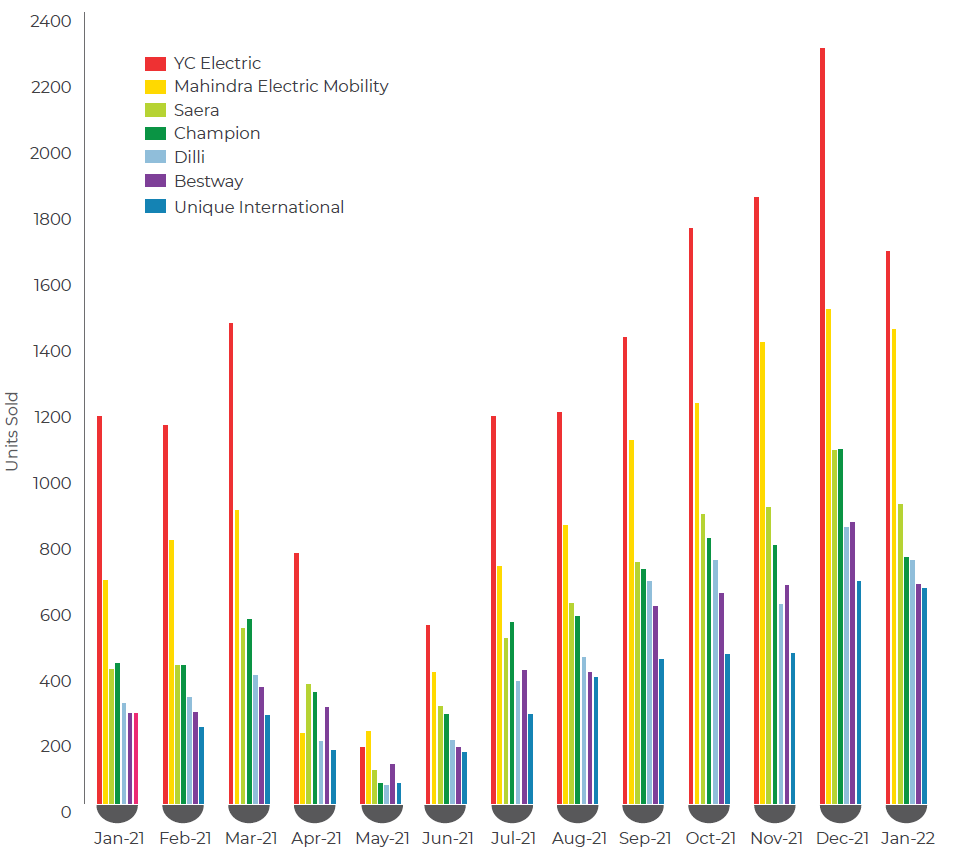Click the Units Sold axis title
The image size is (955, 850).
click(12, 430)
